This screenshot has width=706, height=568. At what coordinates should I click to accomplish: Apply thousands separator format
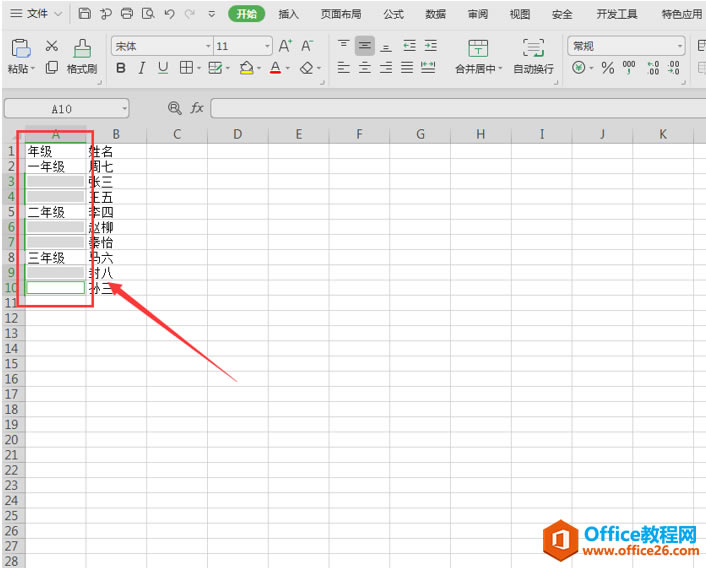point(629,68)
